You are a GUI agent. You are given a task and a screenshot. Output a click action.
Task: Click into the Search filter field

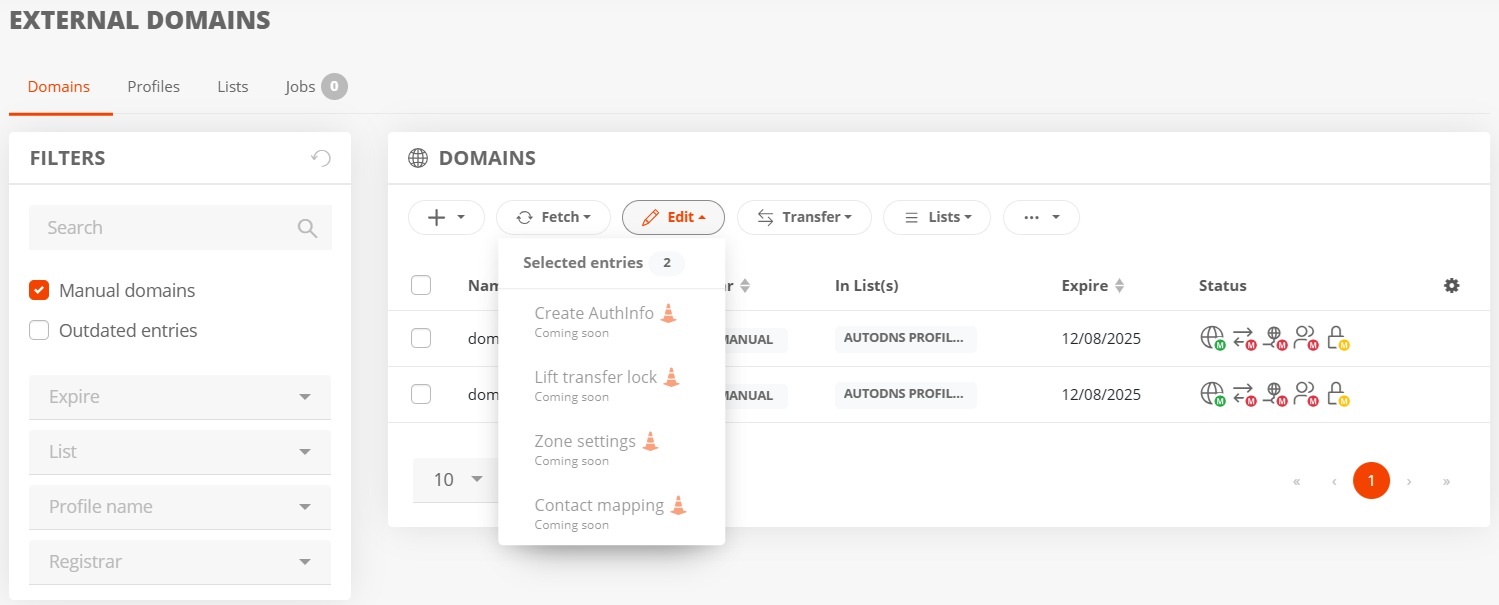click(x=180, y=228)
